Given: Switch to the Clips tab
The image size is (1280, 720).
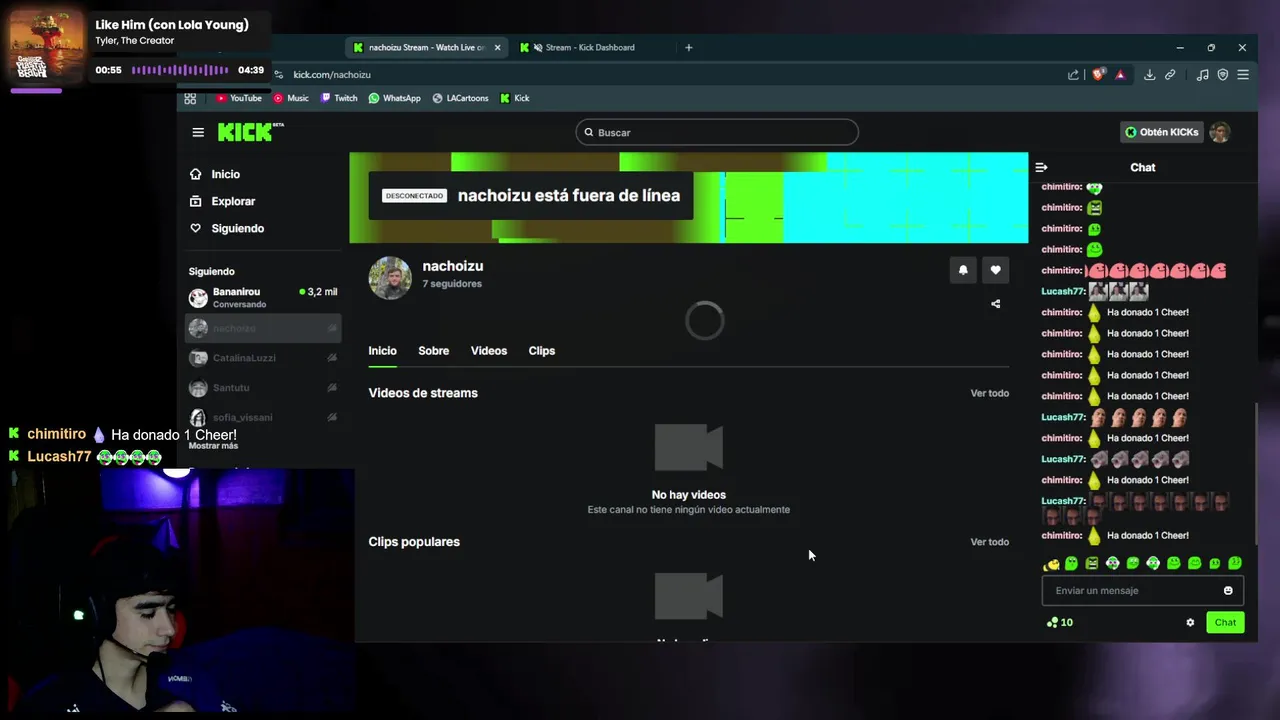Looking at the screenshot, I should coord(542,351).
